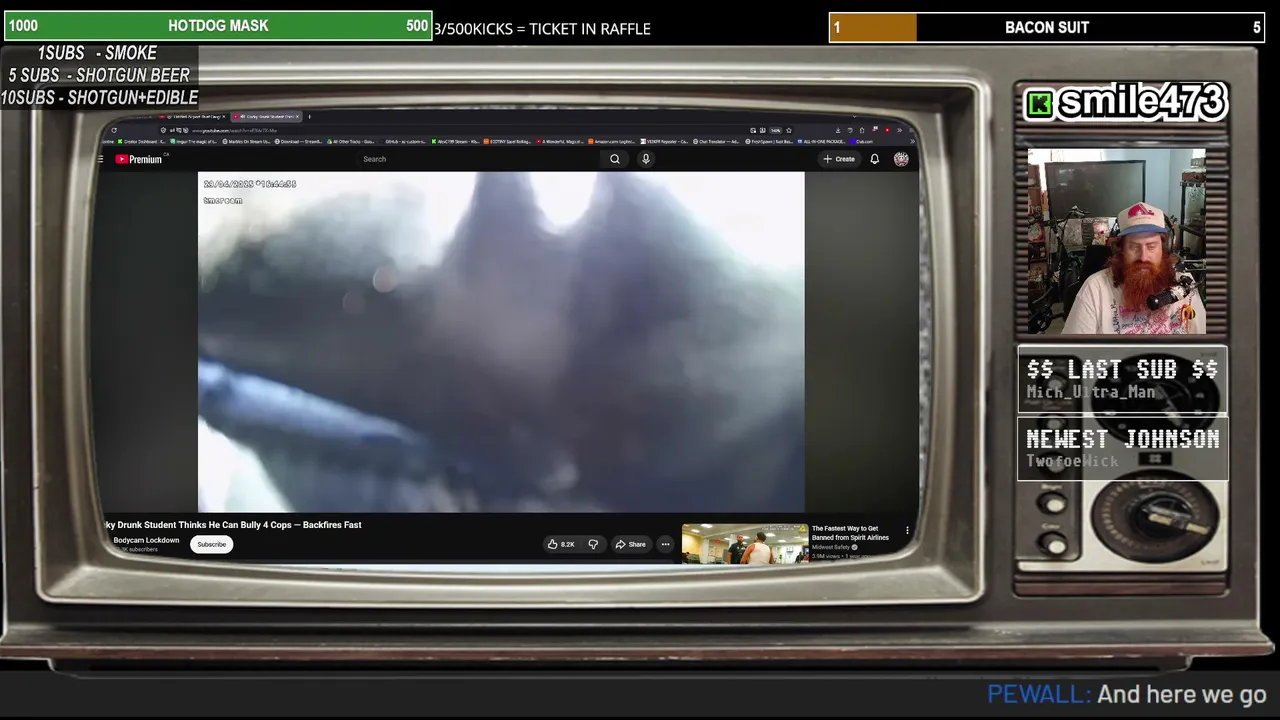
Task: Click the Kick logo beside smile473
Action: (1040, 104)
